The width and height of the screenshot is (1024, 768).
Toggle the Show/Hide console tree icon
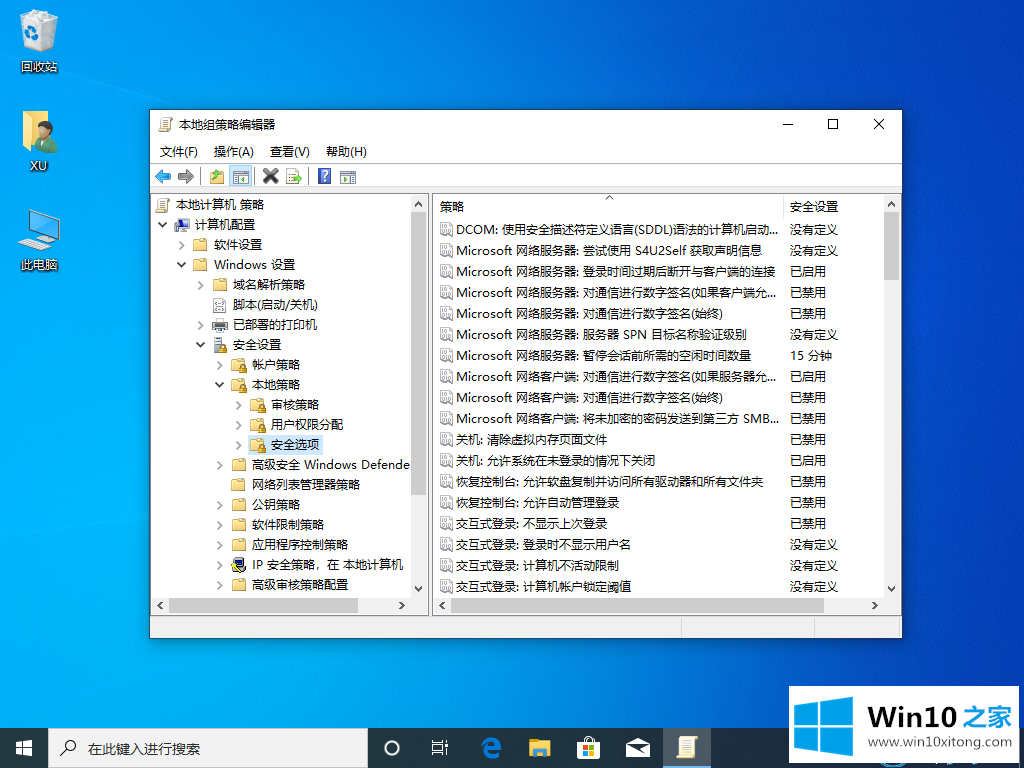[240, 176]
